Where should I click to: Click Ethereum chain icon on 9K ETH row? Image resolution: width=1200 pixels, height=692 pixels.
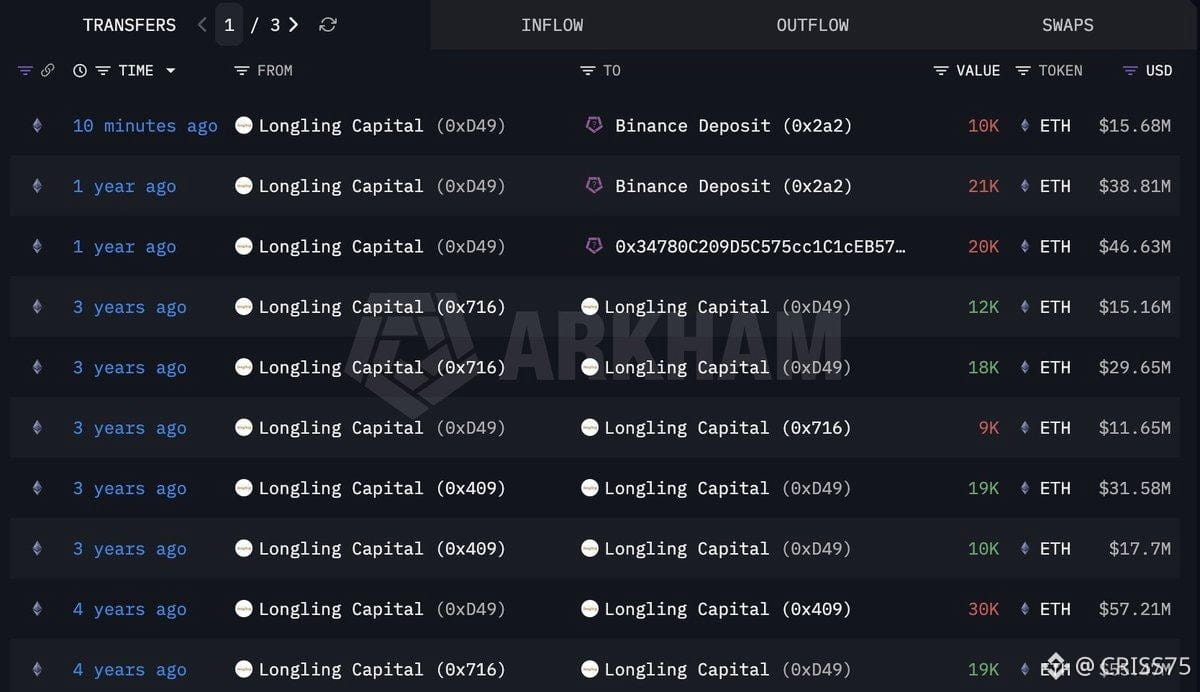(x=37, y=428)
